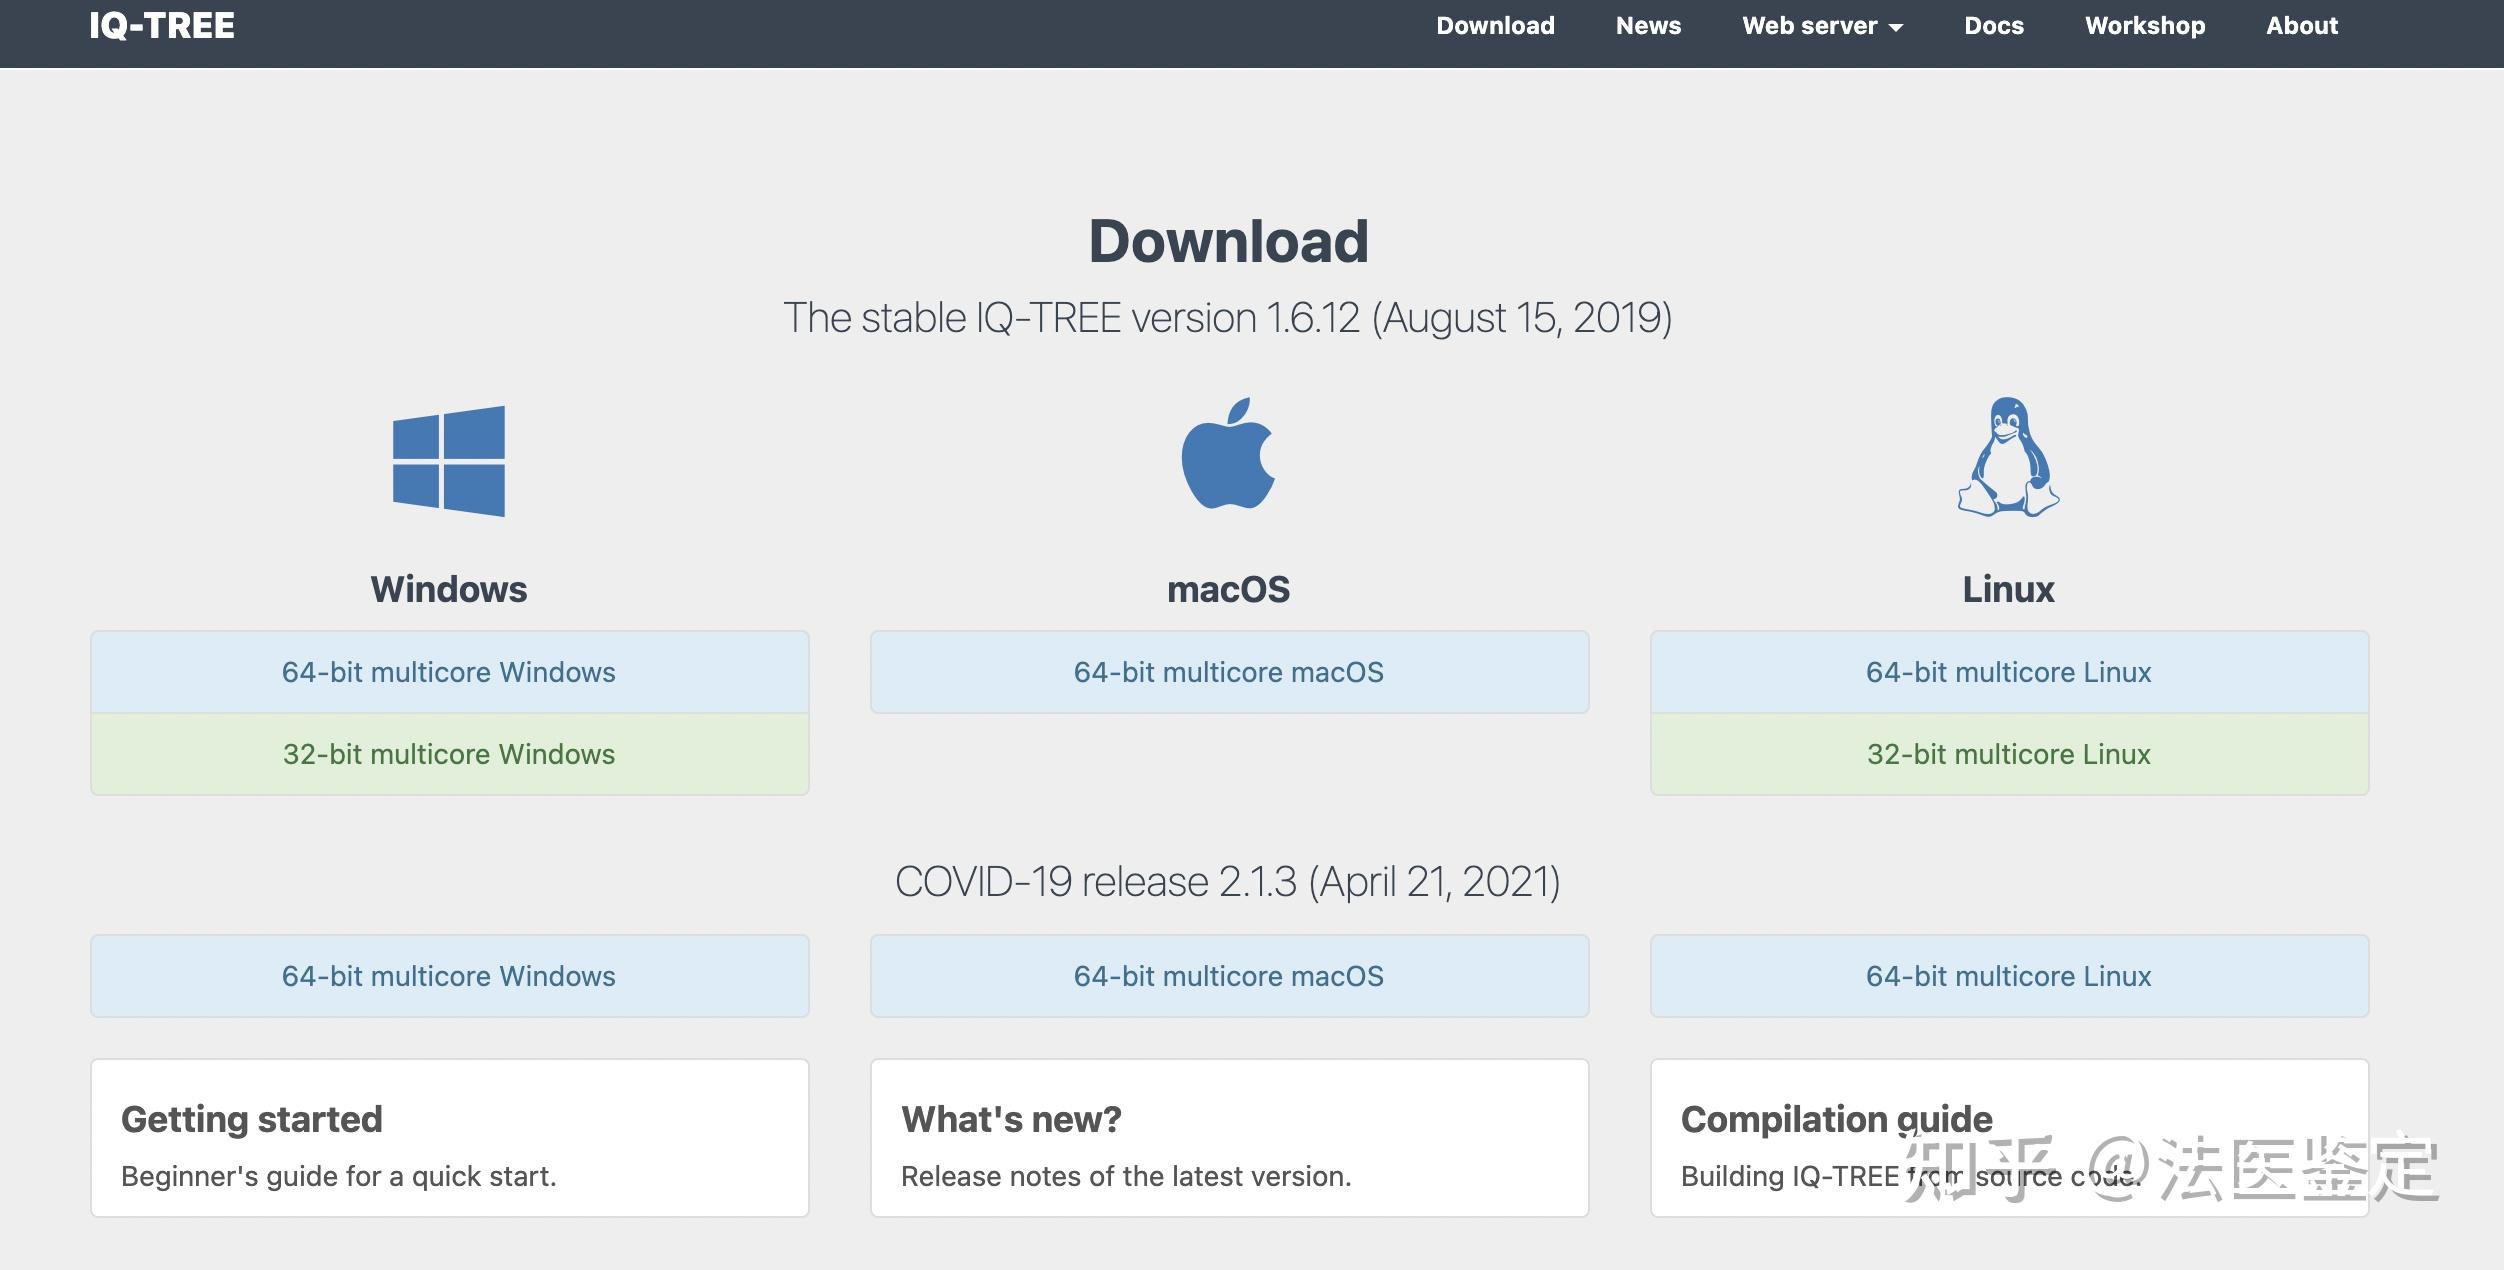Open the About page
Screen dimensions: 2504x1270
click(2301, 26)
